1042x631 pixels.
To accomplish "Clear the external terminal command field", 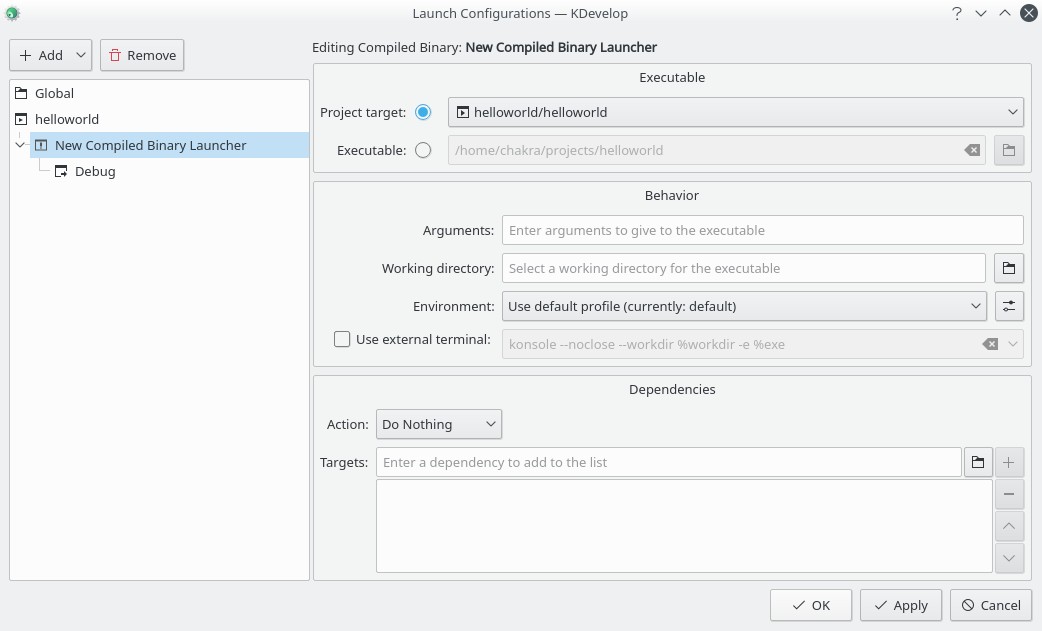I will [990, 344].
